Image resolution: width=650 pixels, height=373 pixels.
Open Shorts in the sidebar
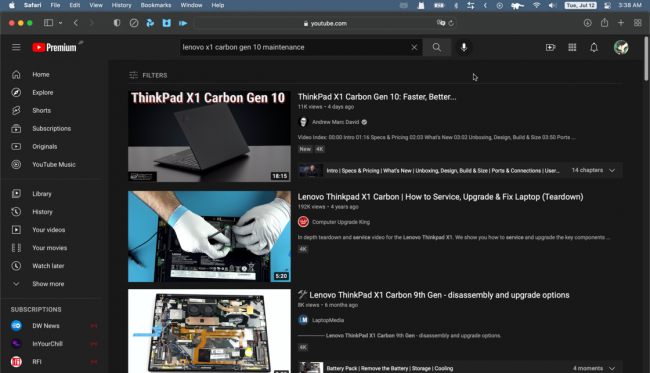pyautogui.click(x=41, y=111)
